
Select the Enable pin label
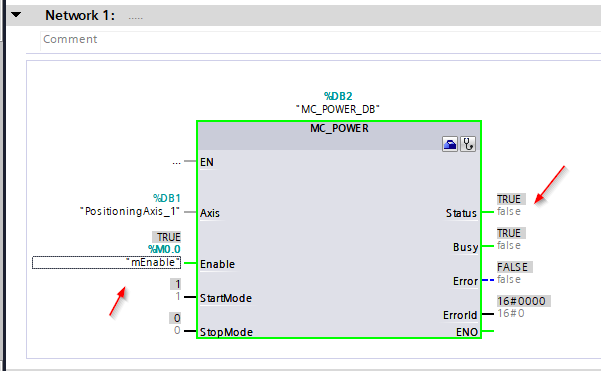pos(217,264)
